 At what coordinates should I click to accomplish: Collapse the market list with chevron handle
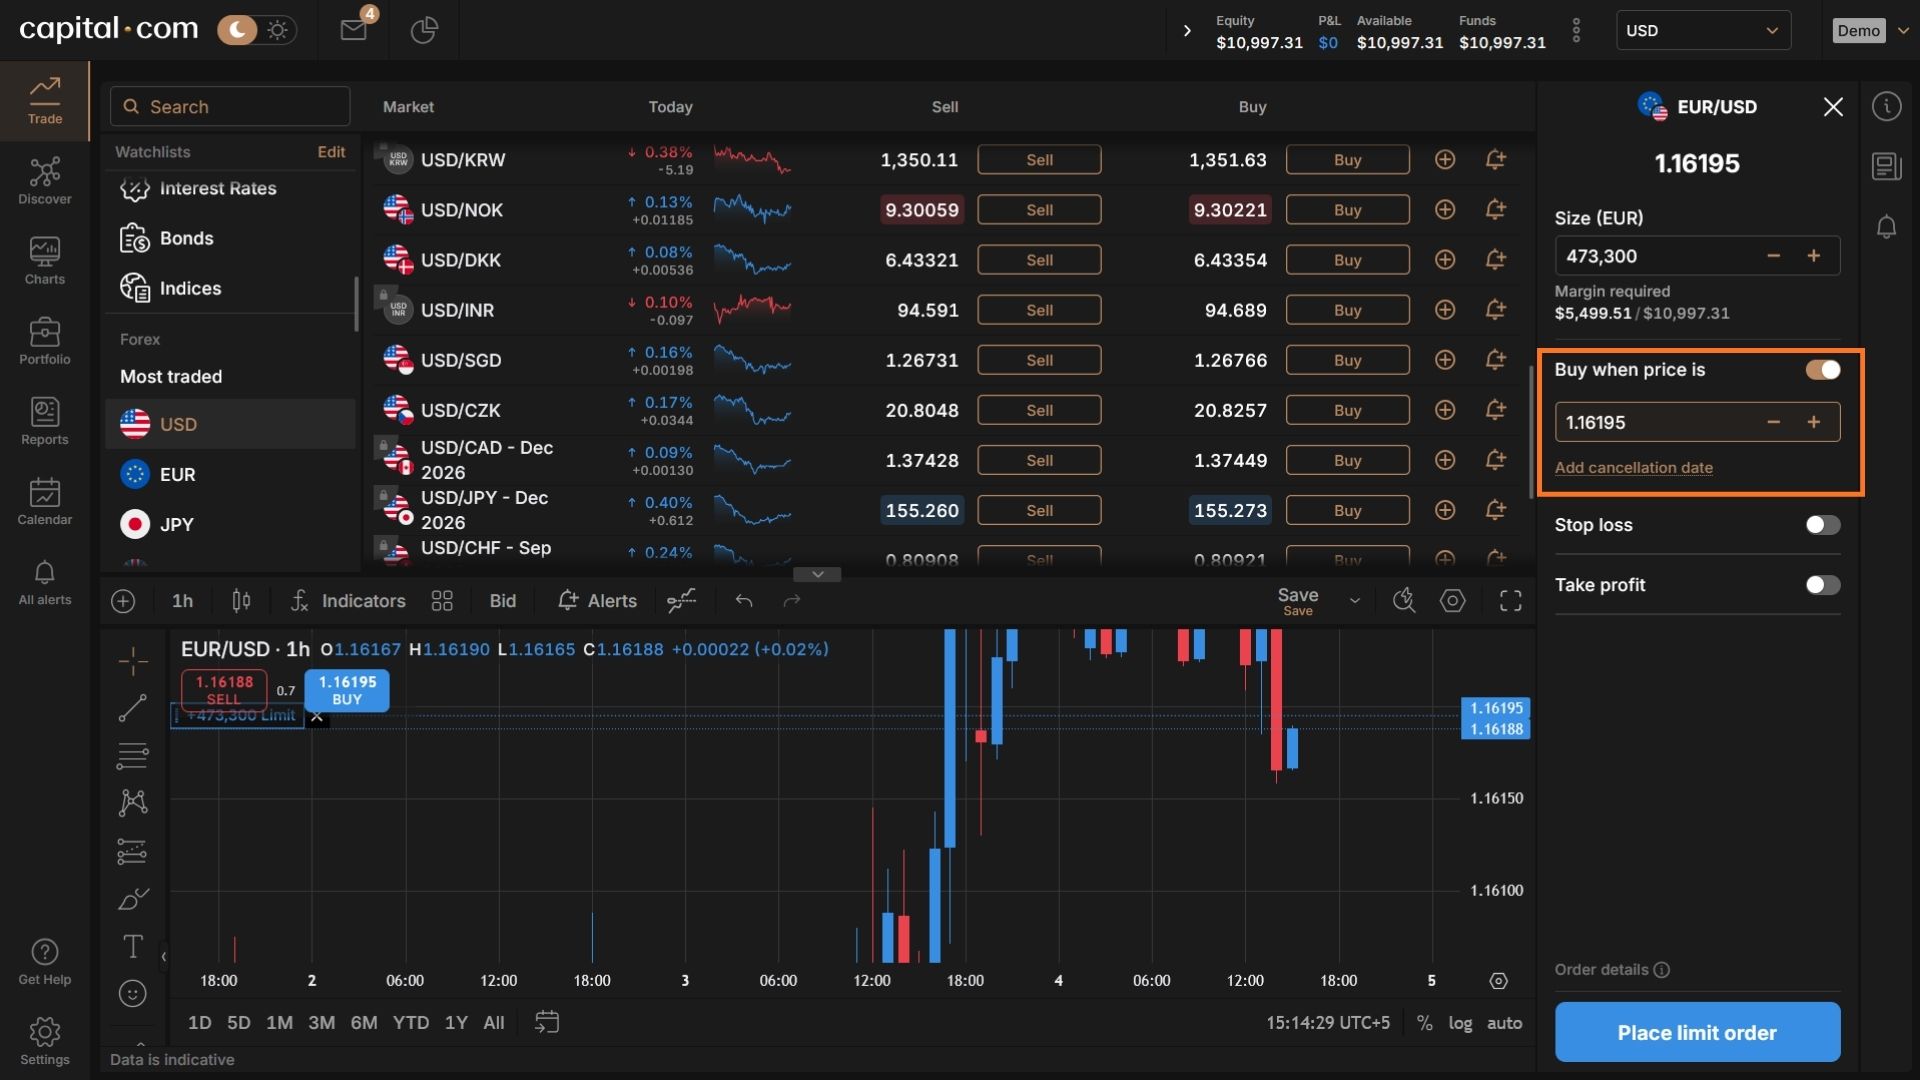click(817, 574)
